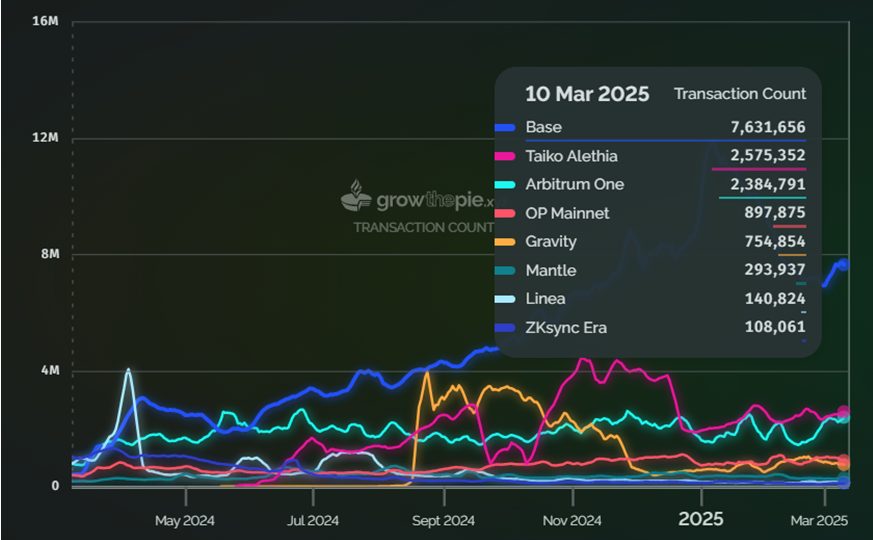Viewport: 873px width, 540px height.
Task: Click the Base blue color marker
Action: point(506,127)
